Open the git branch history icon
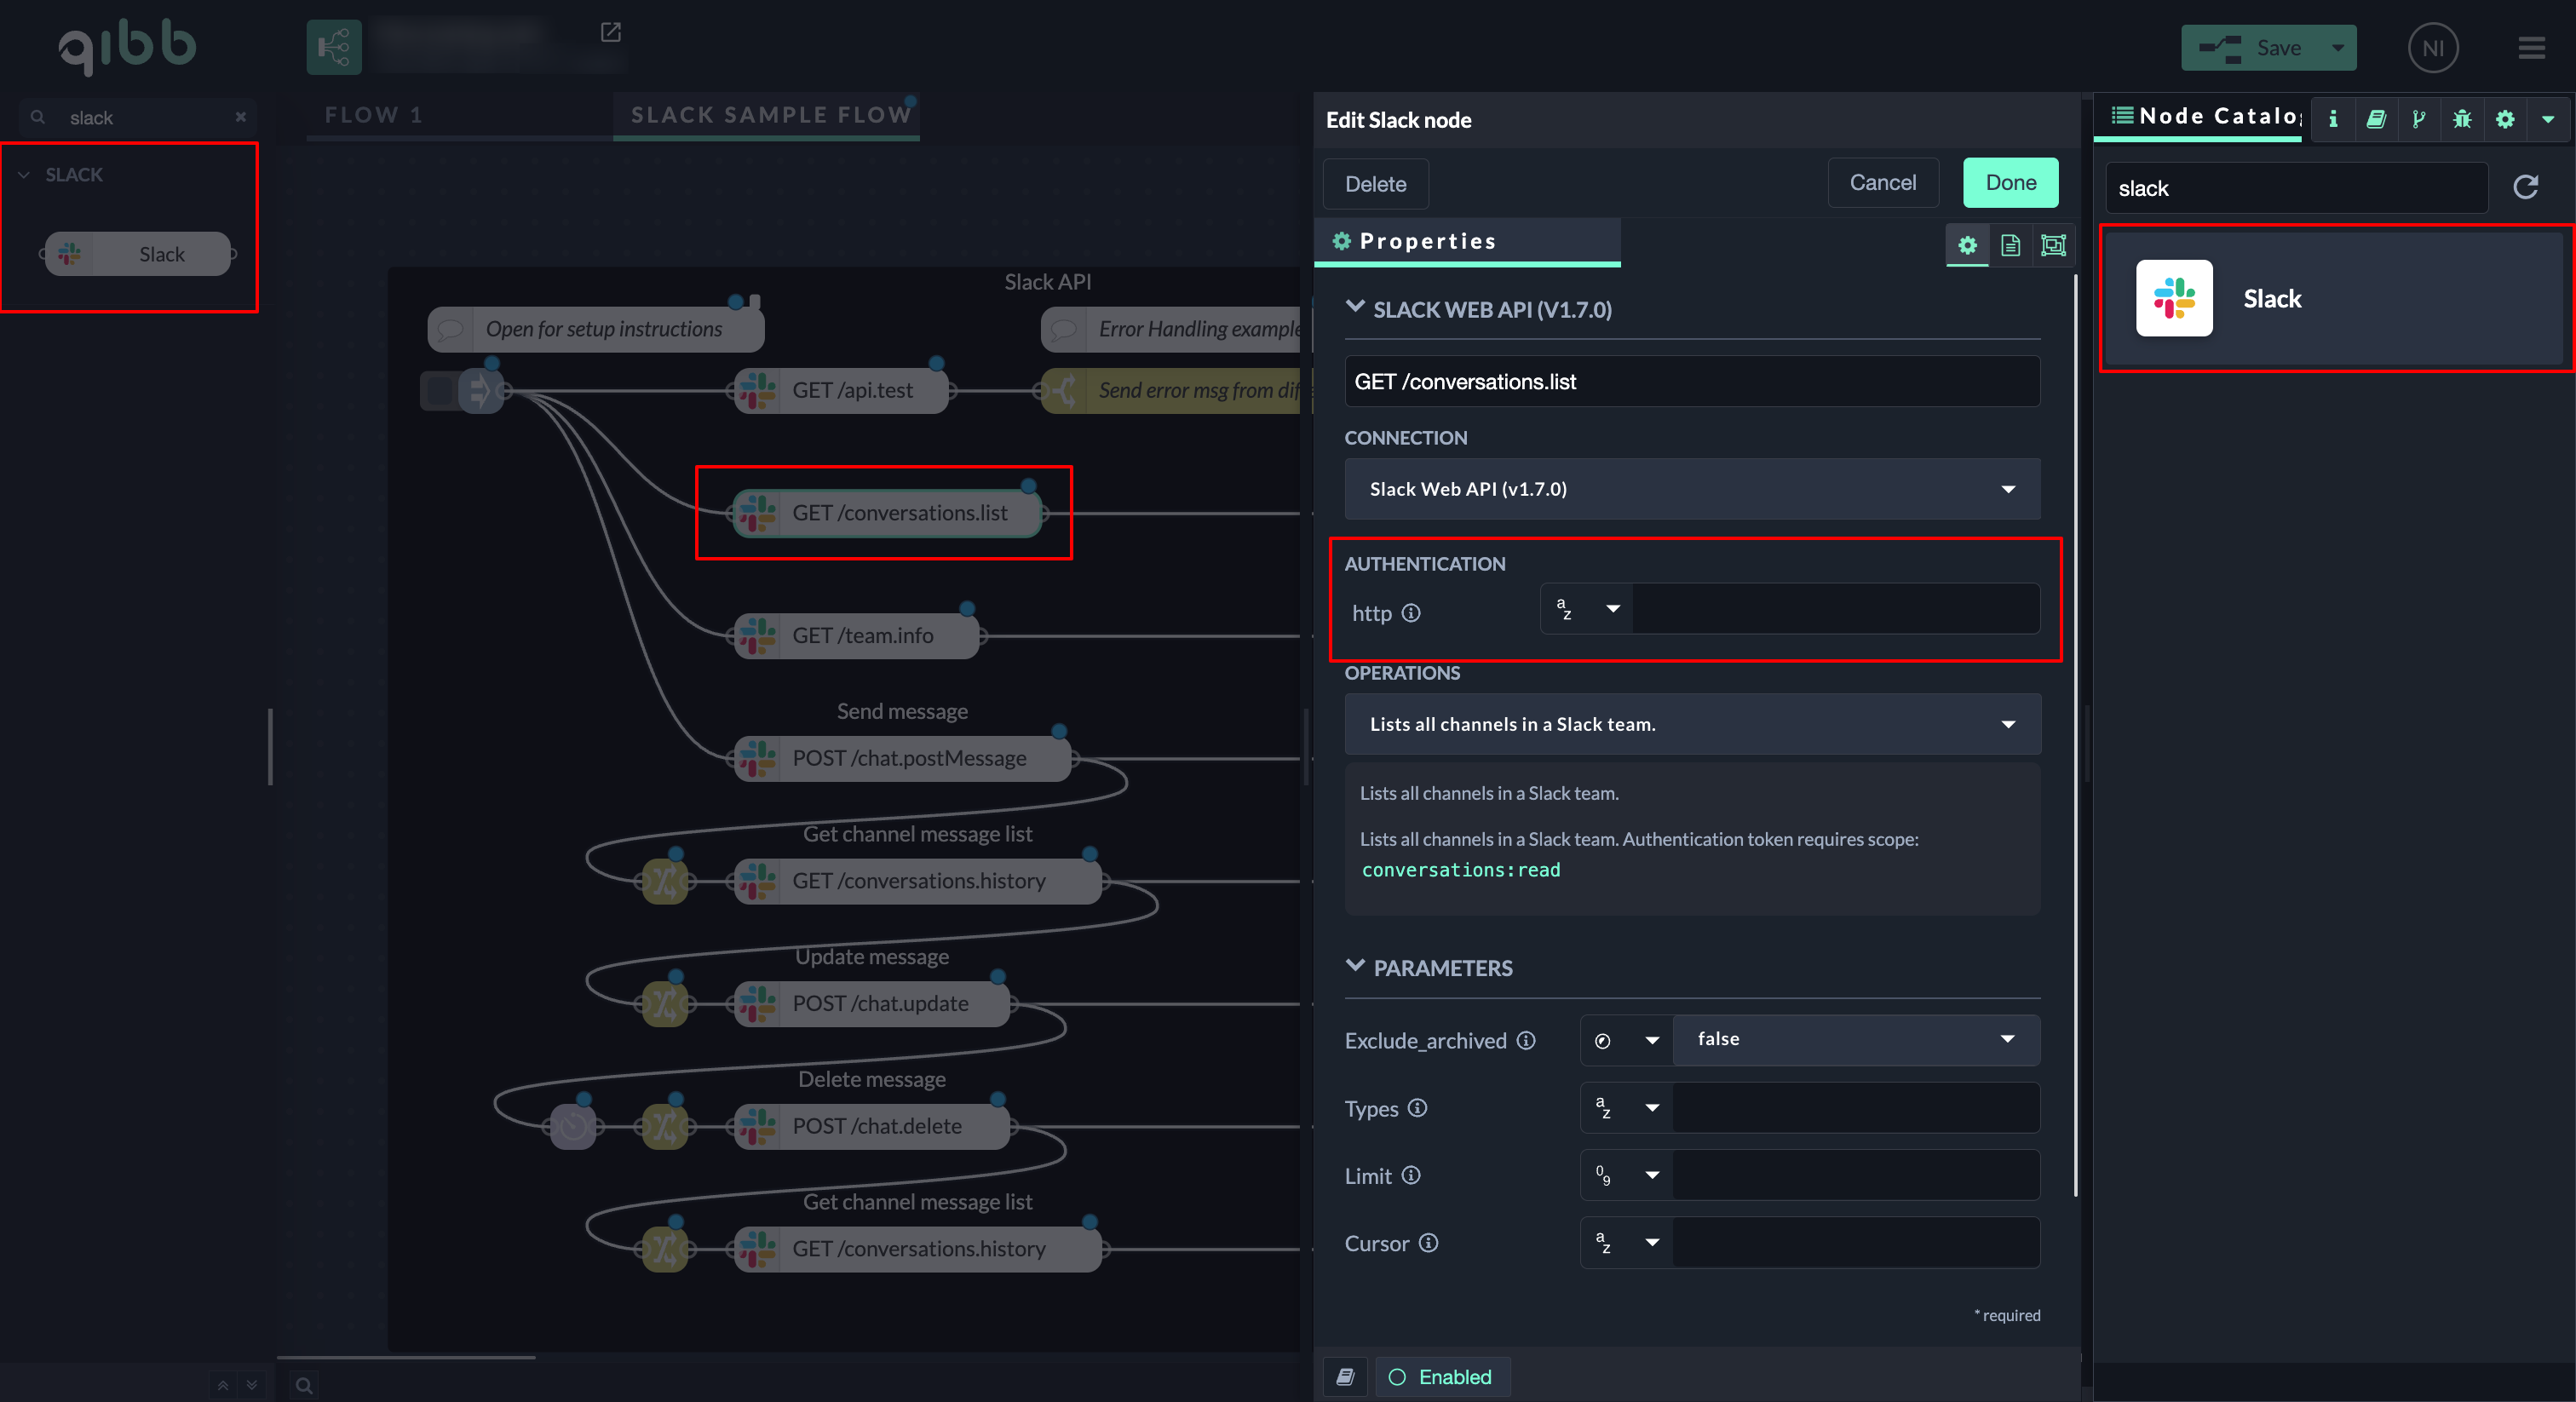This screenshot has height=1402, width=2576. [2418, 119]
